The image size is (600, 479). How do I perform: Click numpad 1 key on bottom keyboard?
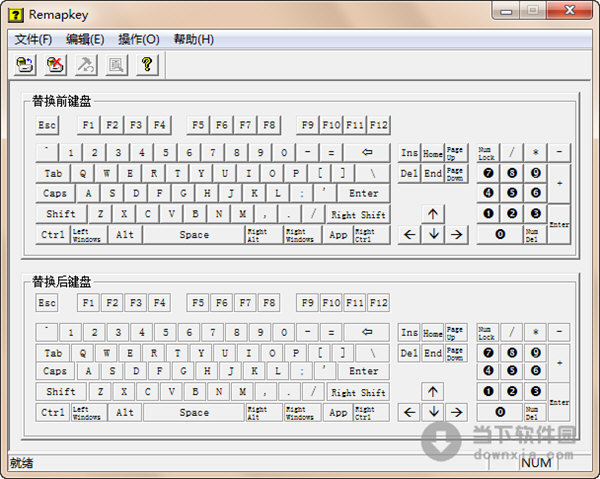488,392
